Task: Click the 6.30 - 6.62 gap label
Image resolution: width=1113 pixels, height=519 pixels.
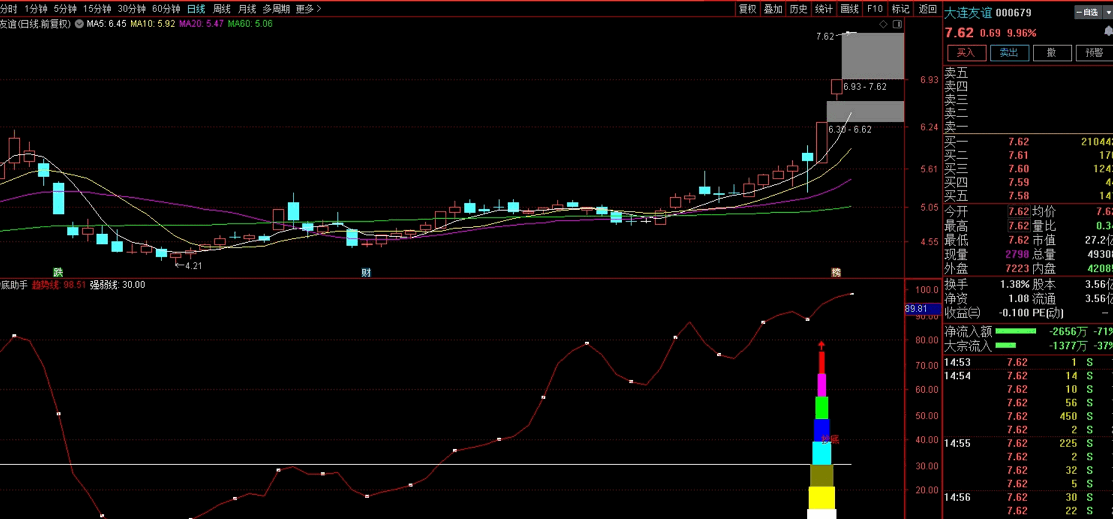Action: point(850,130)
